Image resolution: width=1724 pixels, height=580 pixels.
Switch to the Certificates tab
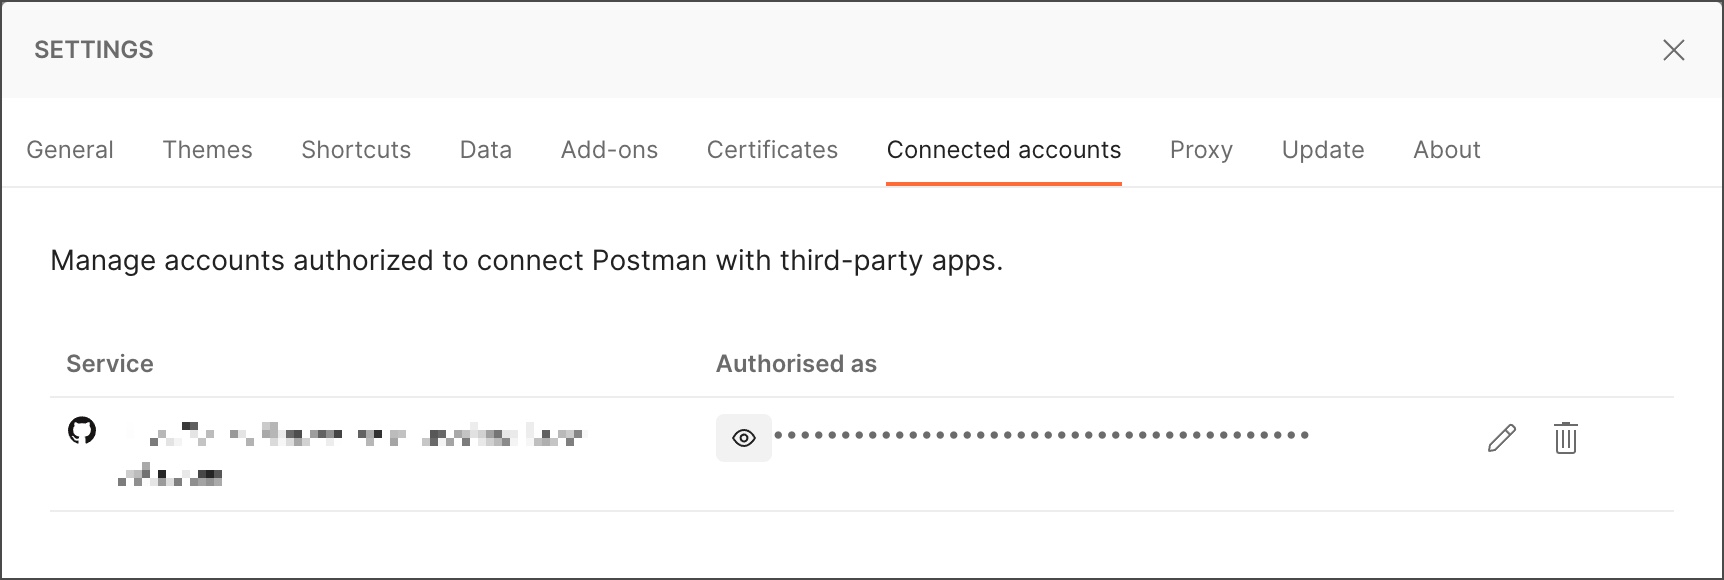772,150
